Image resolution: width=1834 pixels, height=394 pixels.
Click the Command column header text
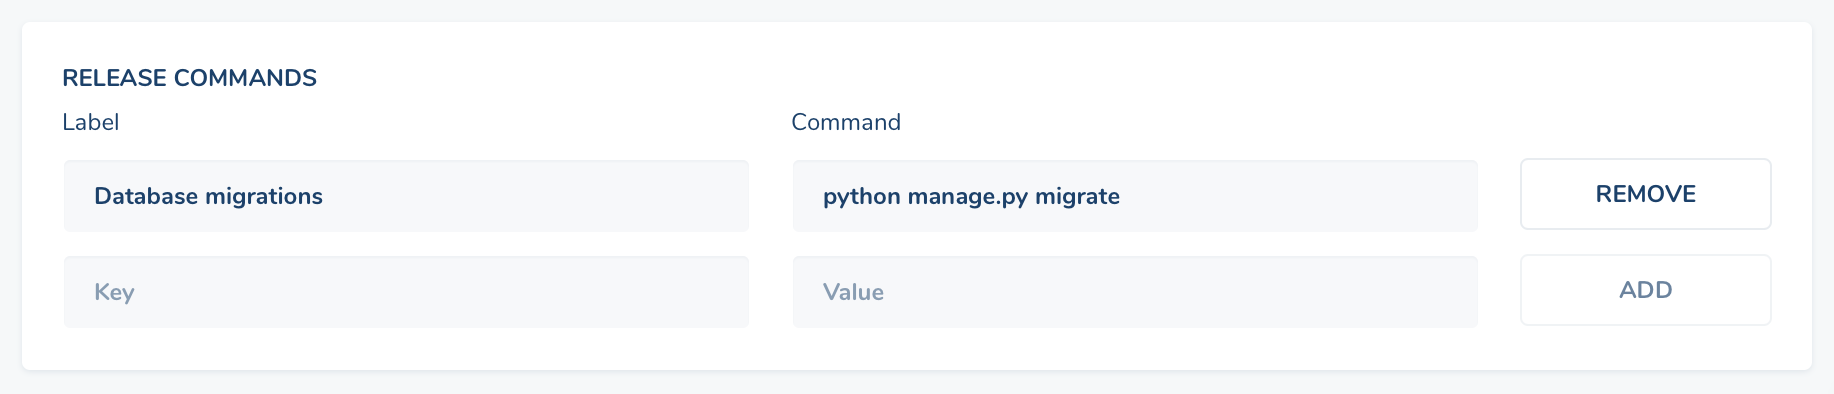846,122
